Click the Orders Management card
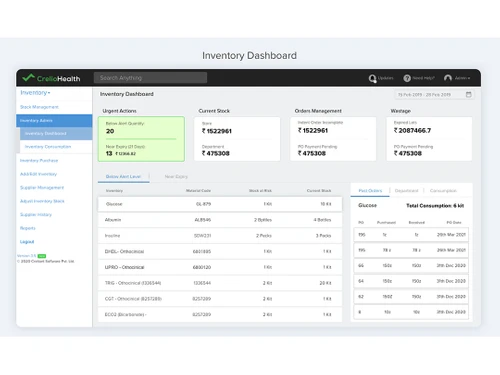500x375 pixels. pyautogui.click(x=333, y=139)
